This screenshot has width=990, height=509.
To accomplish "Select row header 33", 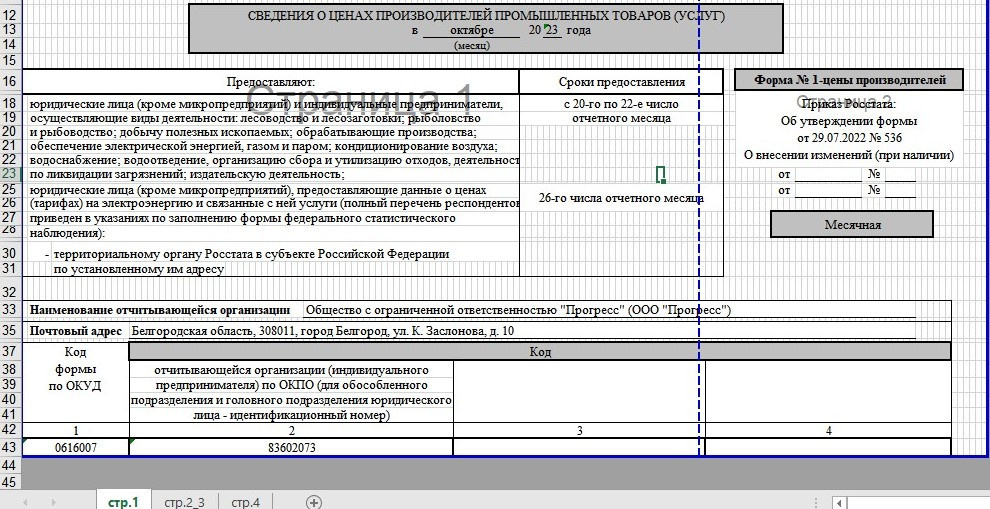I will click(x=10, y=309).
